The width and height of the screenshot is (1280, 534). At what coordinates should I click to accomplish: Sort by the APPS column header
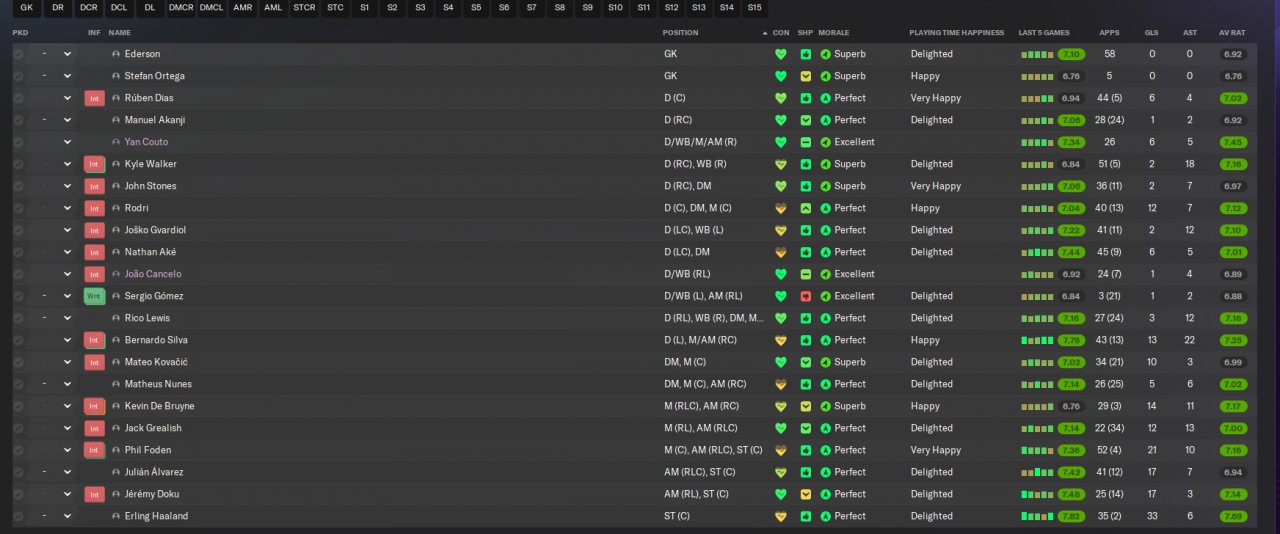click(x=1110, y=33)
